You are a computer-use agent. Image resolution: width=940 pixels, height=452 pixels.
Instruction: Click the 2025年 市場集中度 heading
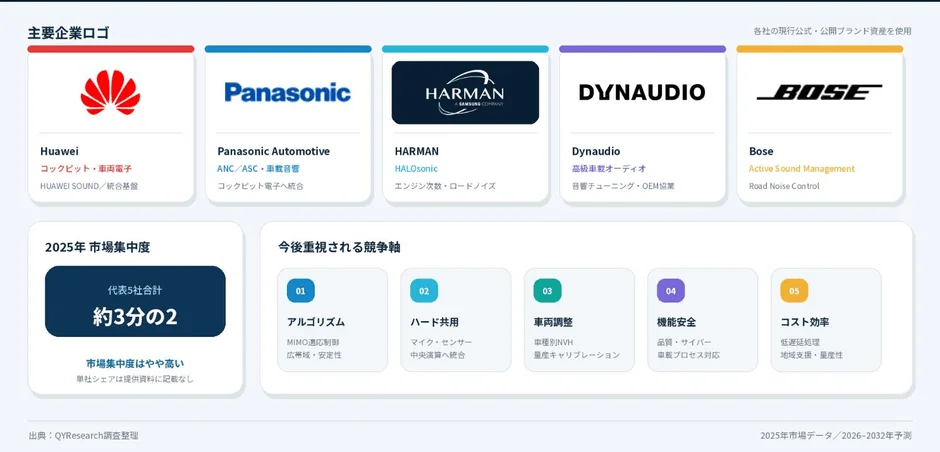click(x=97, y=247)
